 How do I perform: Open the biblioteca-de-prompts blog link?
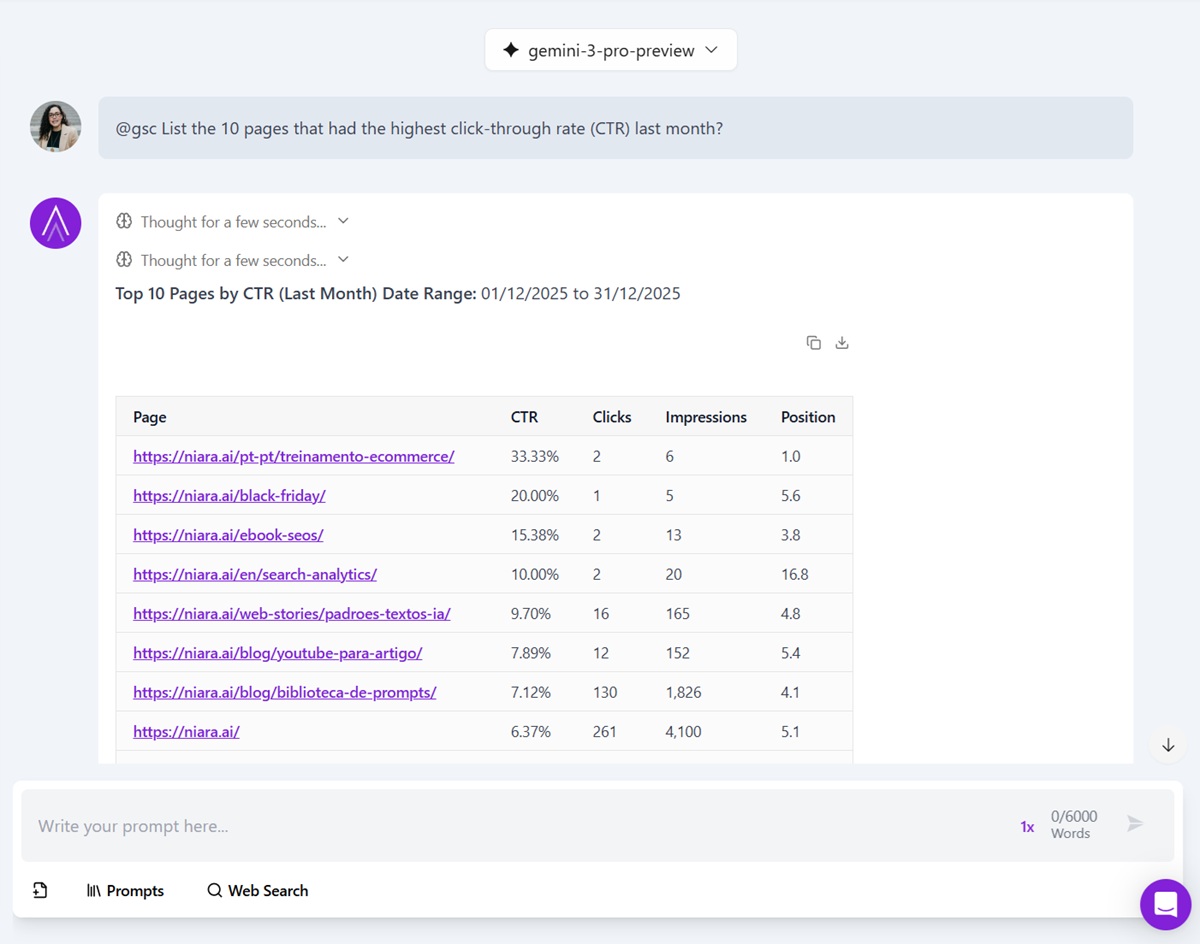point(284,692)
